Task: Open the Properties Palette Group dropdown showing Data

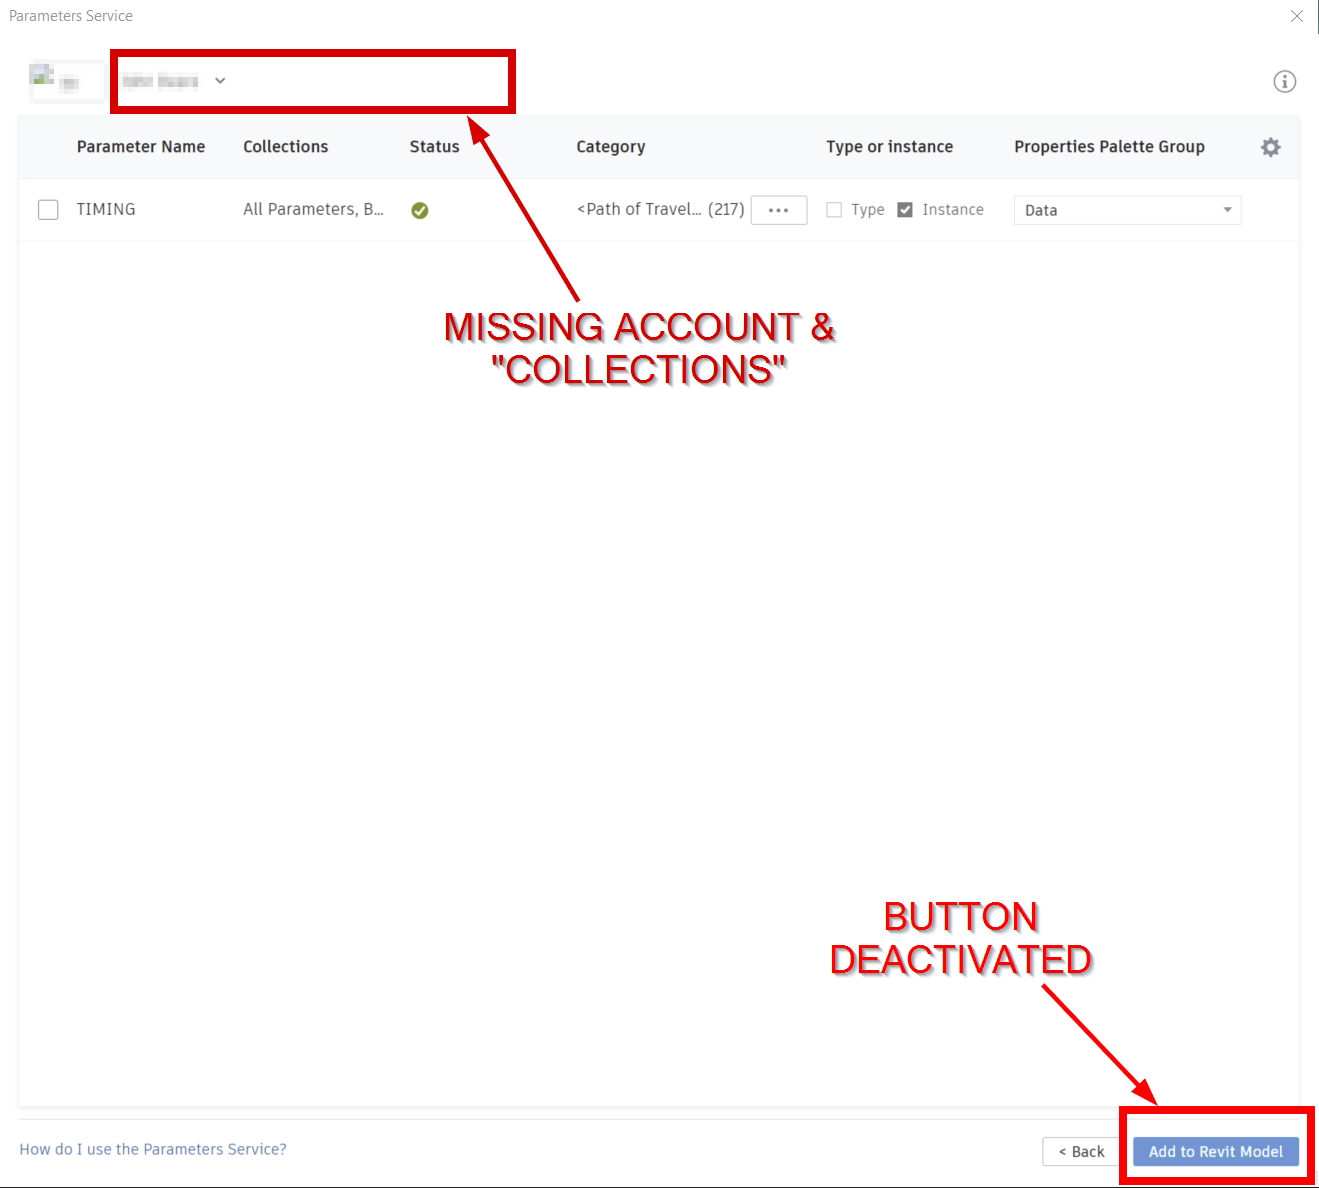Action: click(x=1127, y=210)
